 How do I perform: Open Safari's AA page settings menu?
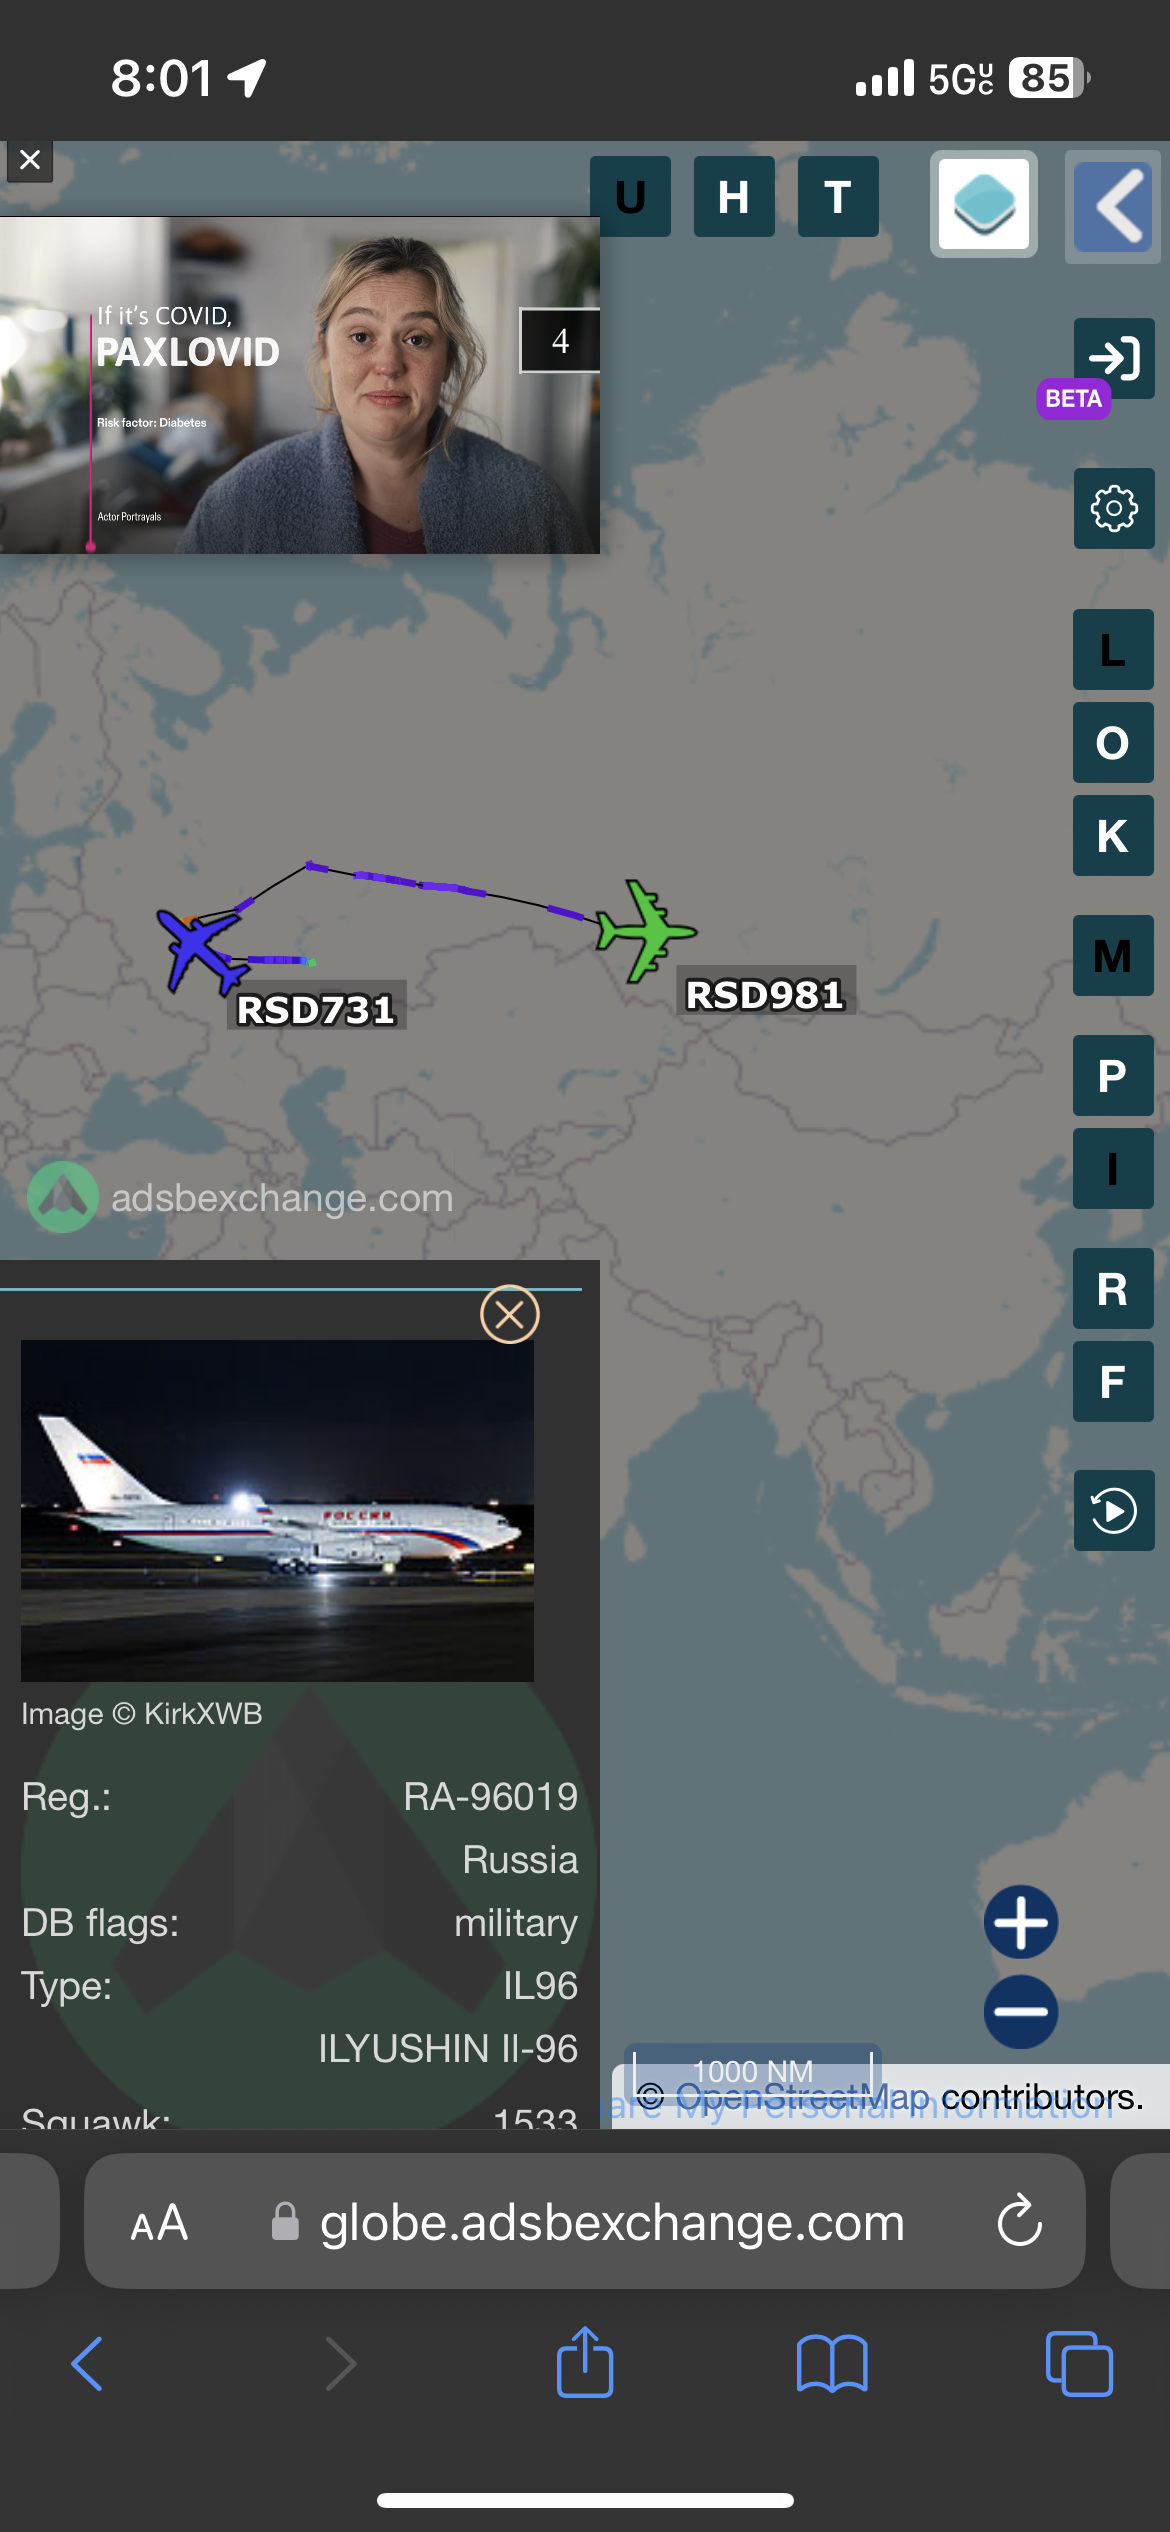tap(159, 2222)
